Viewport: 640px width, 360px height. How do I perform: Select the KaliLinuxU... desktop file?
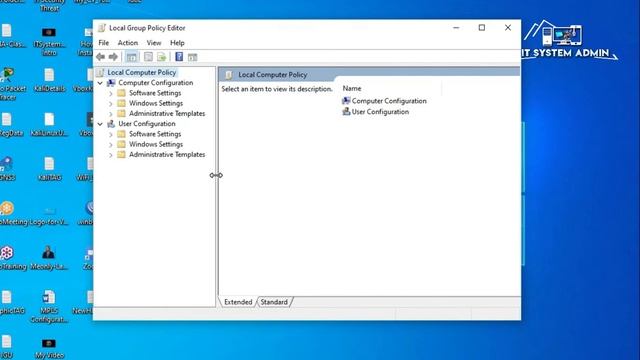[x=49, y=124]
